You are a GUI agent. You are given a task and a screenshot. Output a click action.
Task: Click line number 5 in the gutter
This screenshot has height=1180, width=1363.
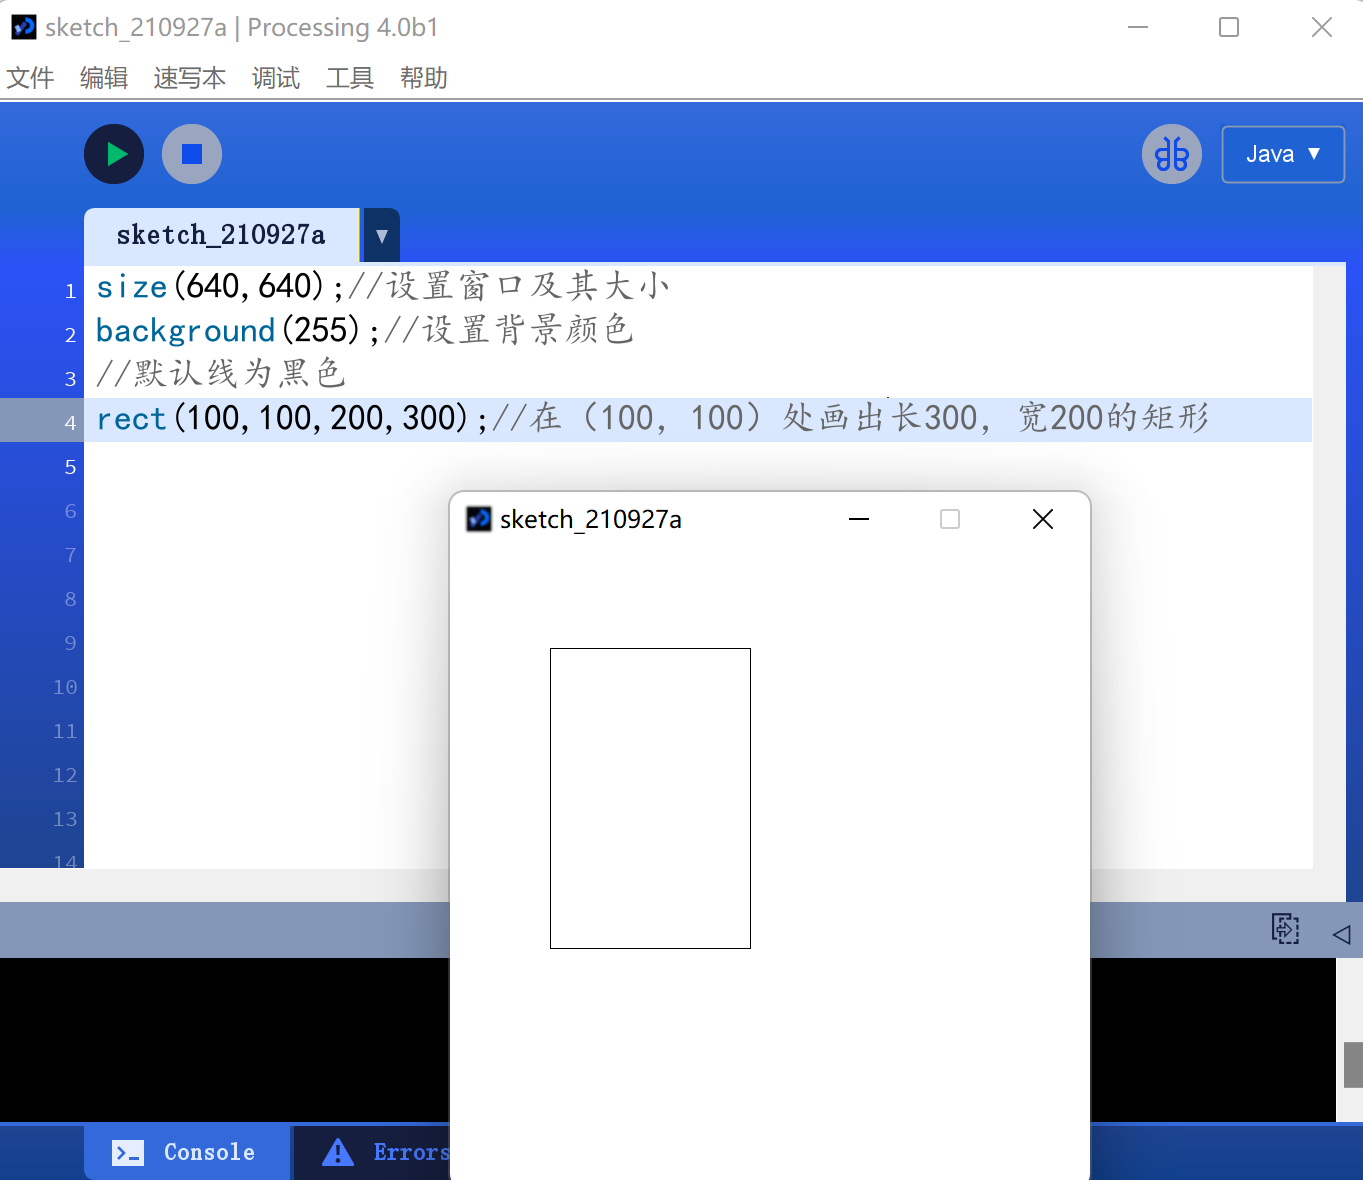pyautogui.click(x=70, y=467)
